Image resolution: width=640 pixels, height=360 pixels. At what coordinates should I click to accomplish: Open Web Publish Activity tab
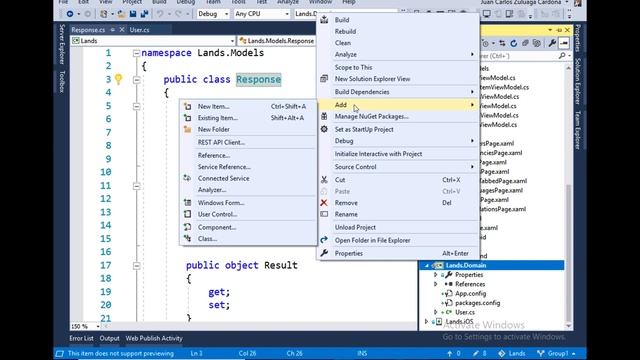pos(154,338)
